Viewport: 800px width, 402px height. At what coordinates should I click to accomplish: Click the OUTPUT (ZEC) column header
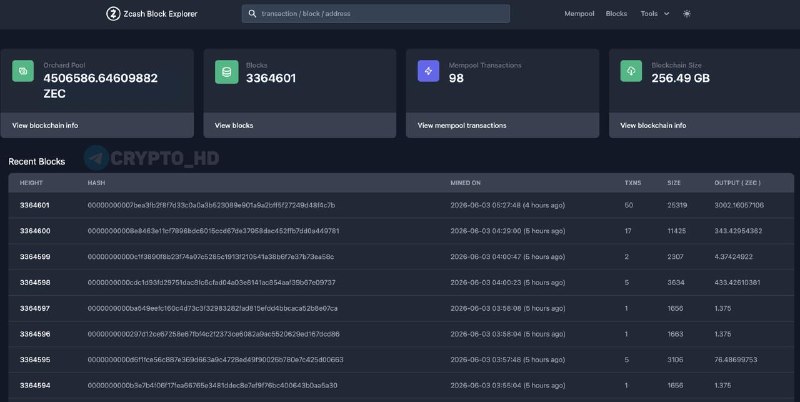737,183
